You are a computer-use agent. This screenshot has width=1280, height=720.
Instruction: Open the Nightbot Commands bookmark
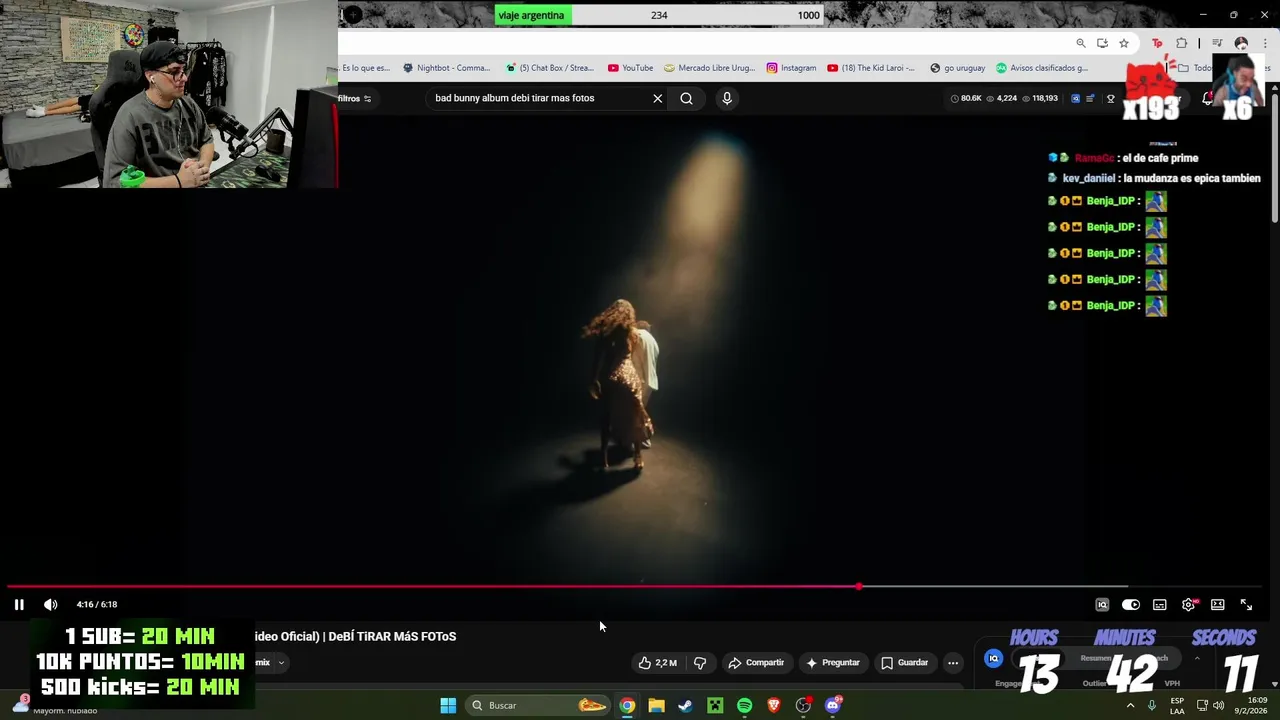click(447, 68)
